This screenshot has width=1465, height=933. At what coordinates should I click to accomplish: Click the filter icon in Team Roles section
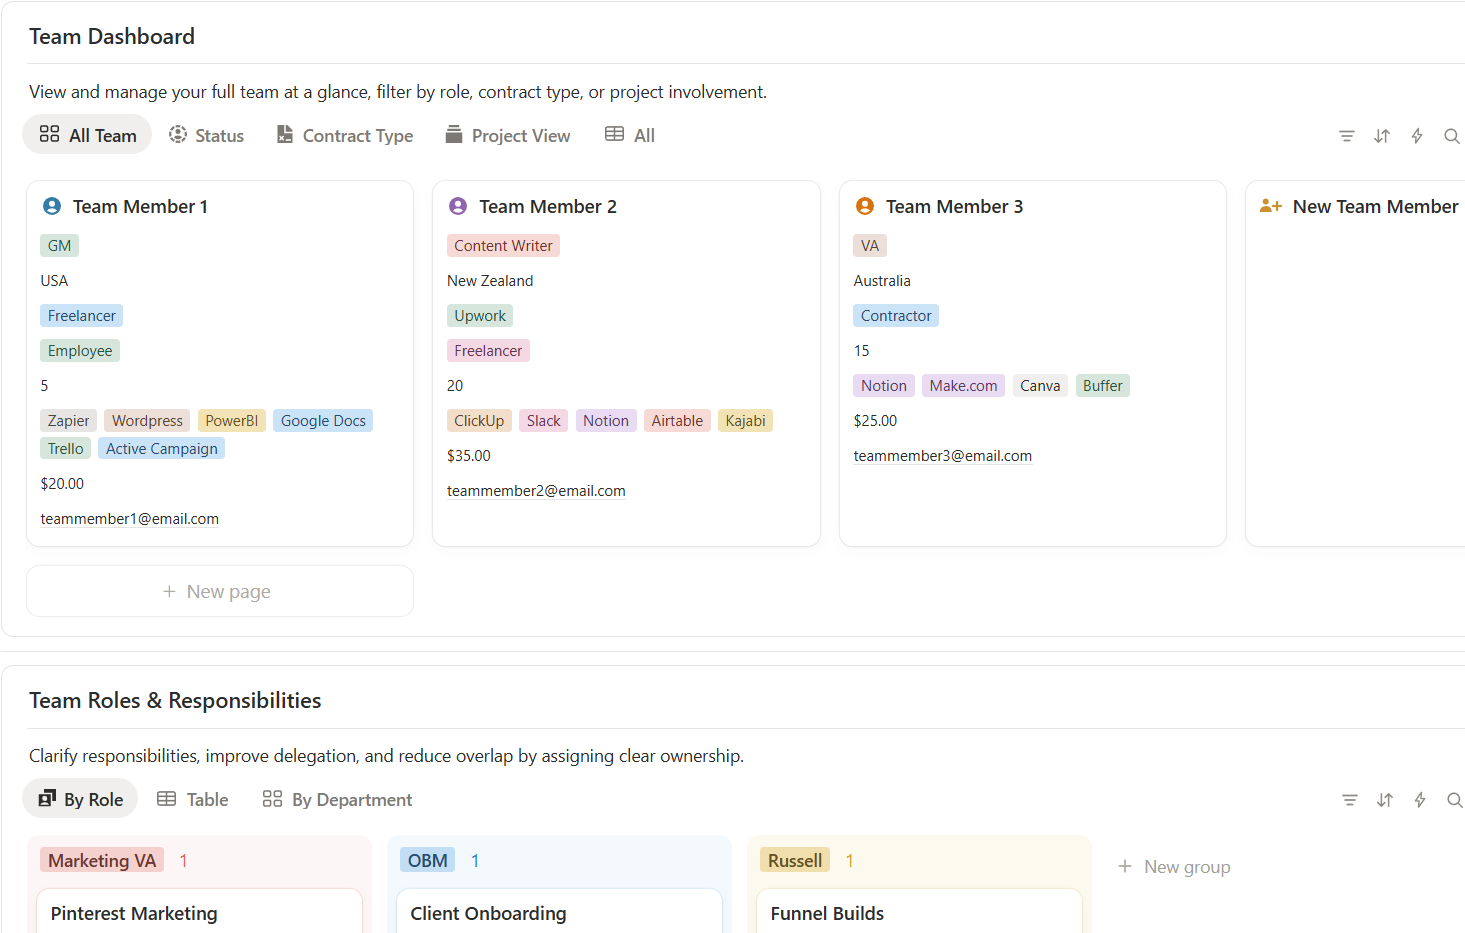pos(1349,800)
